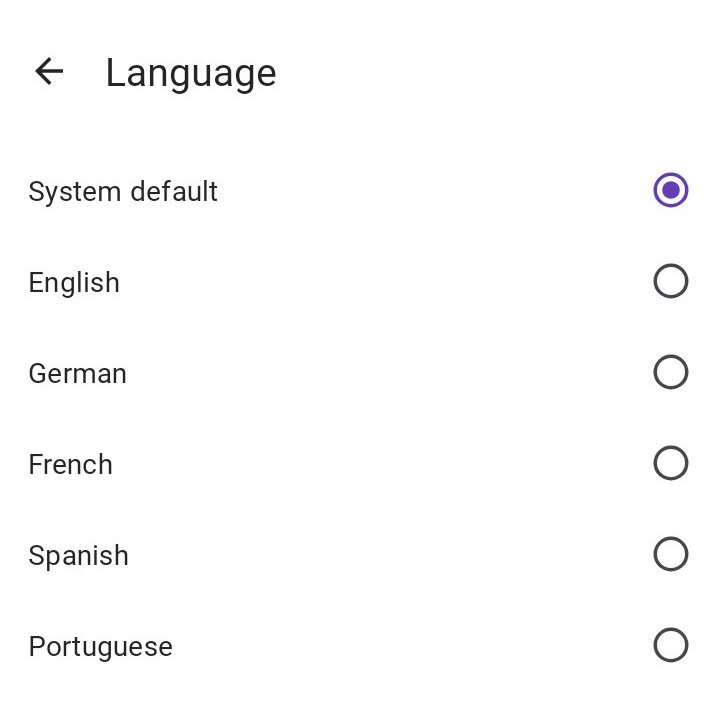Select the English radio button

tap(670, 281)
